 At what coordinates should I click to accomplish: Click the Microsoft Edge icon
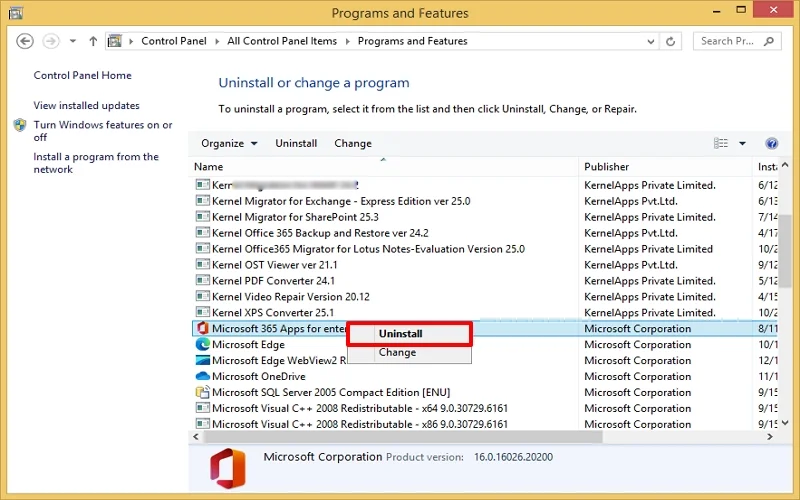point(203,344)
